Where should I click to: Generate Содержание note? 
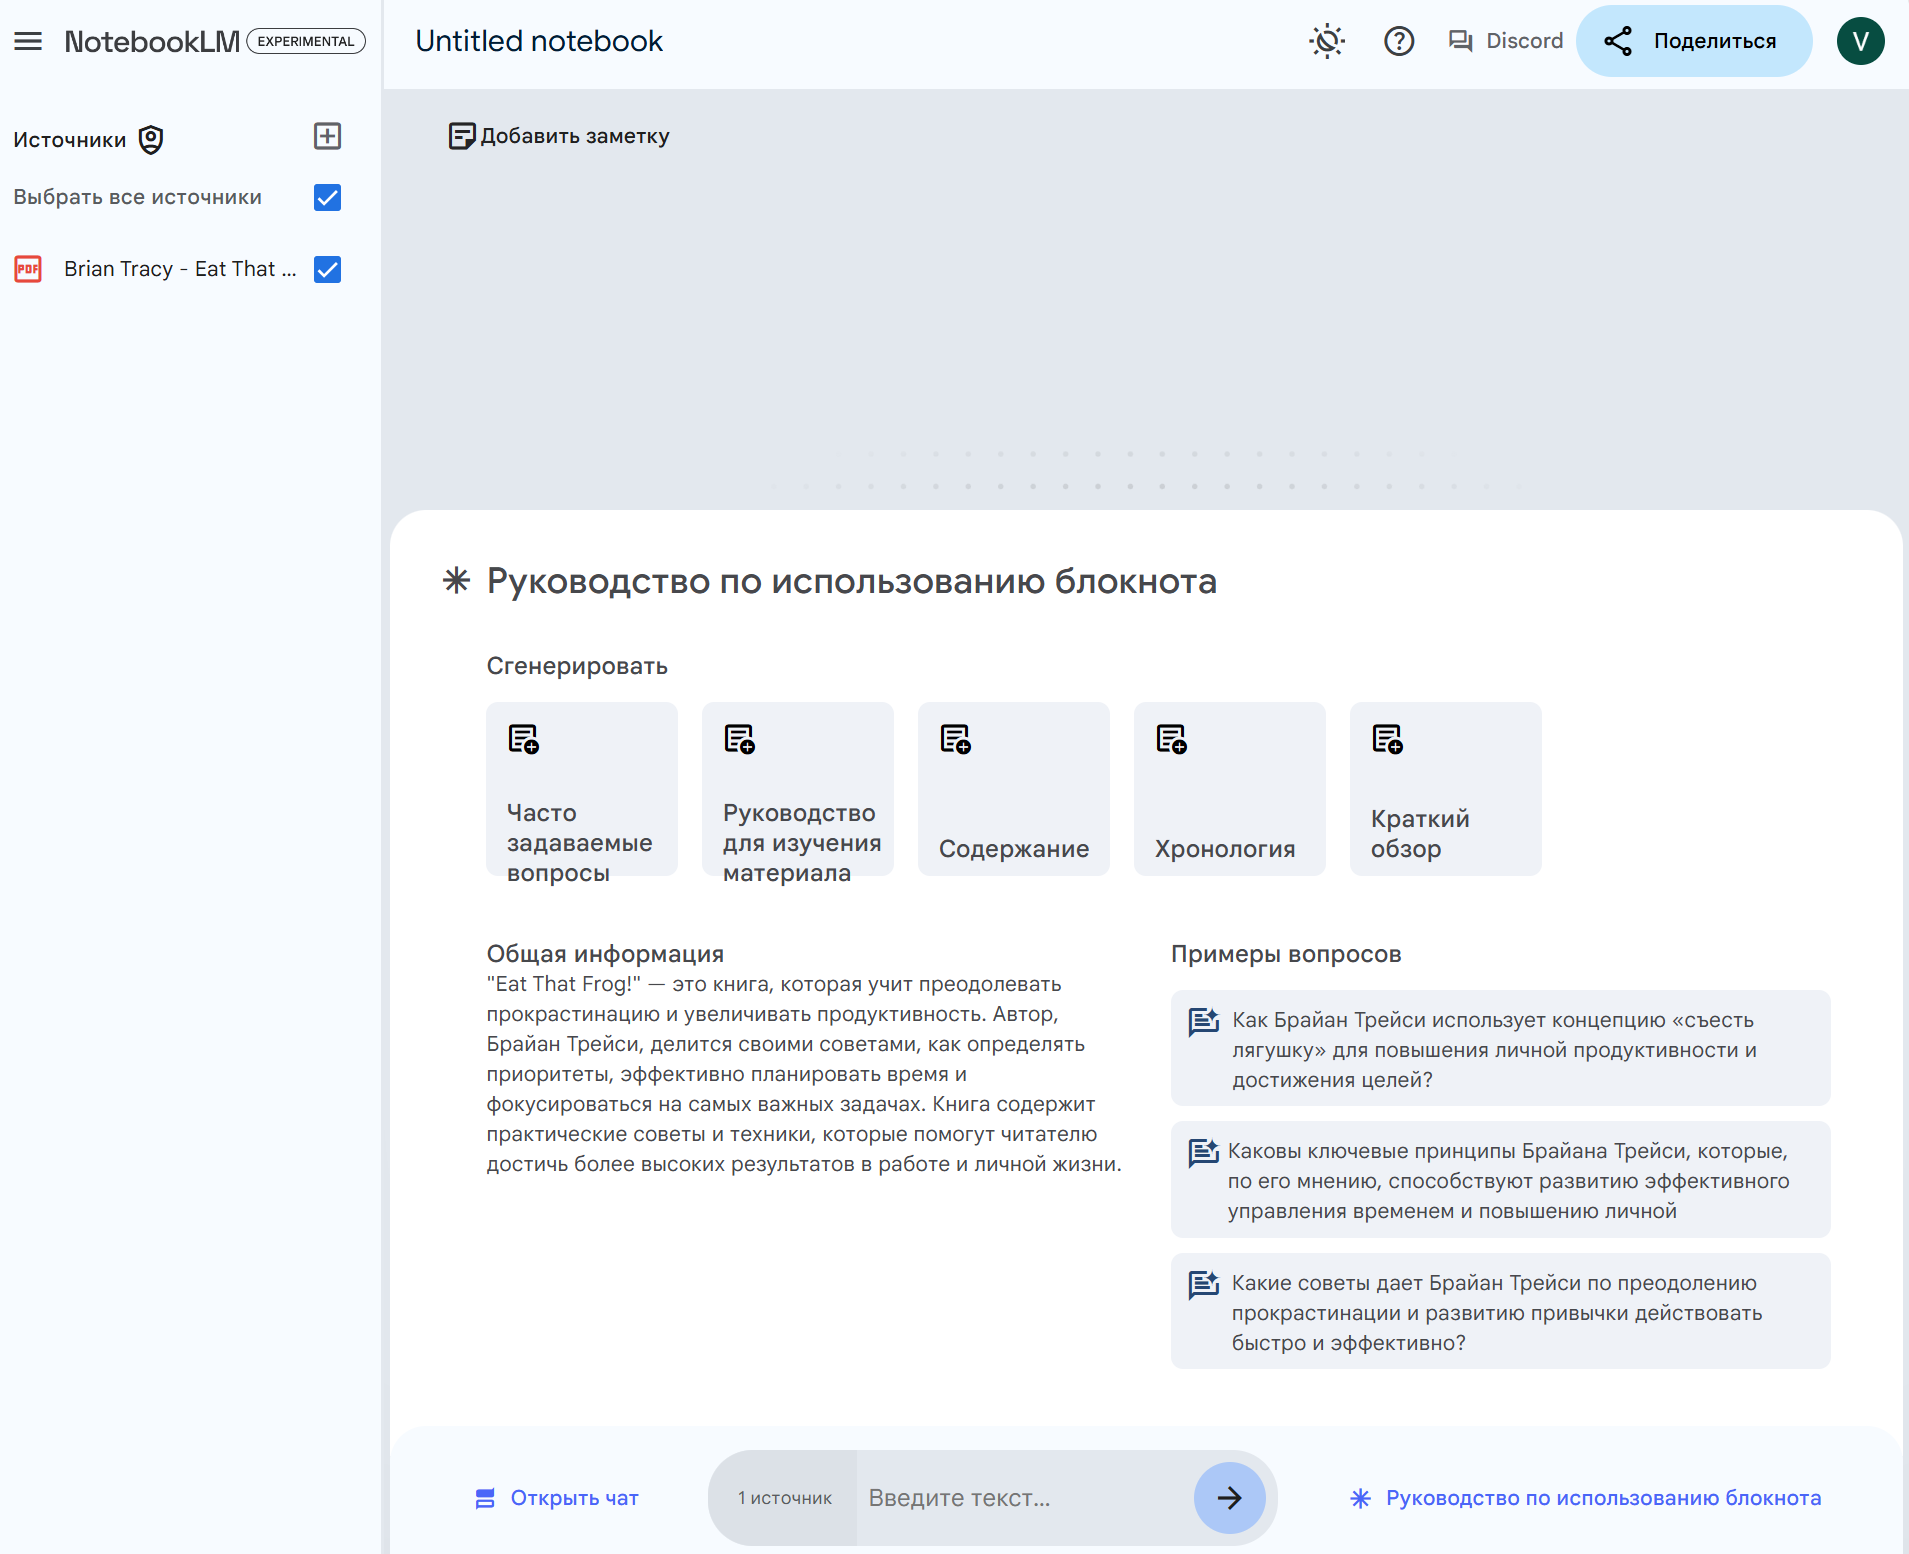[x=1014, y=789]
